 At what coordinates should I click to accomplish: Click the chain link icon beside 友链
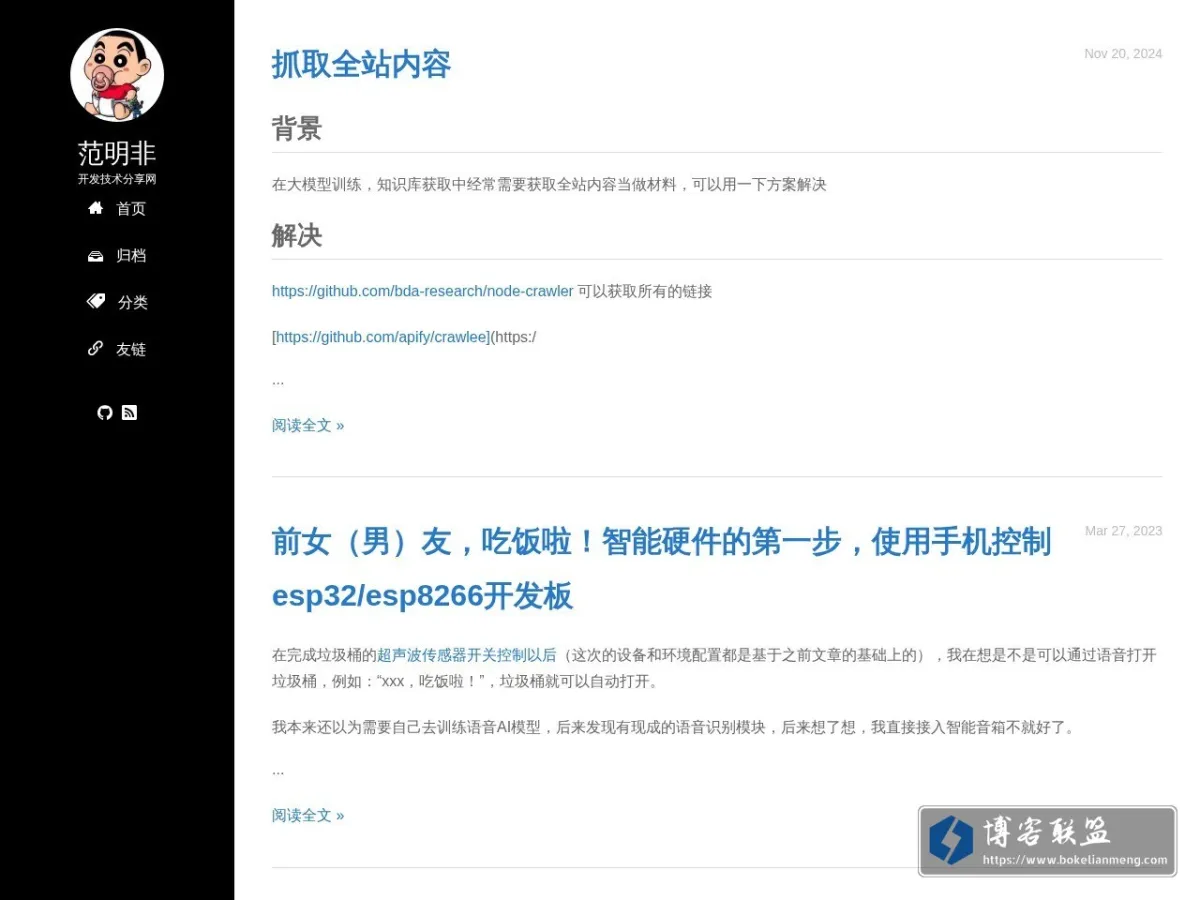[x=96, y=348]
